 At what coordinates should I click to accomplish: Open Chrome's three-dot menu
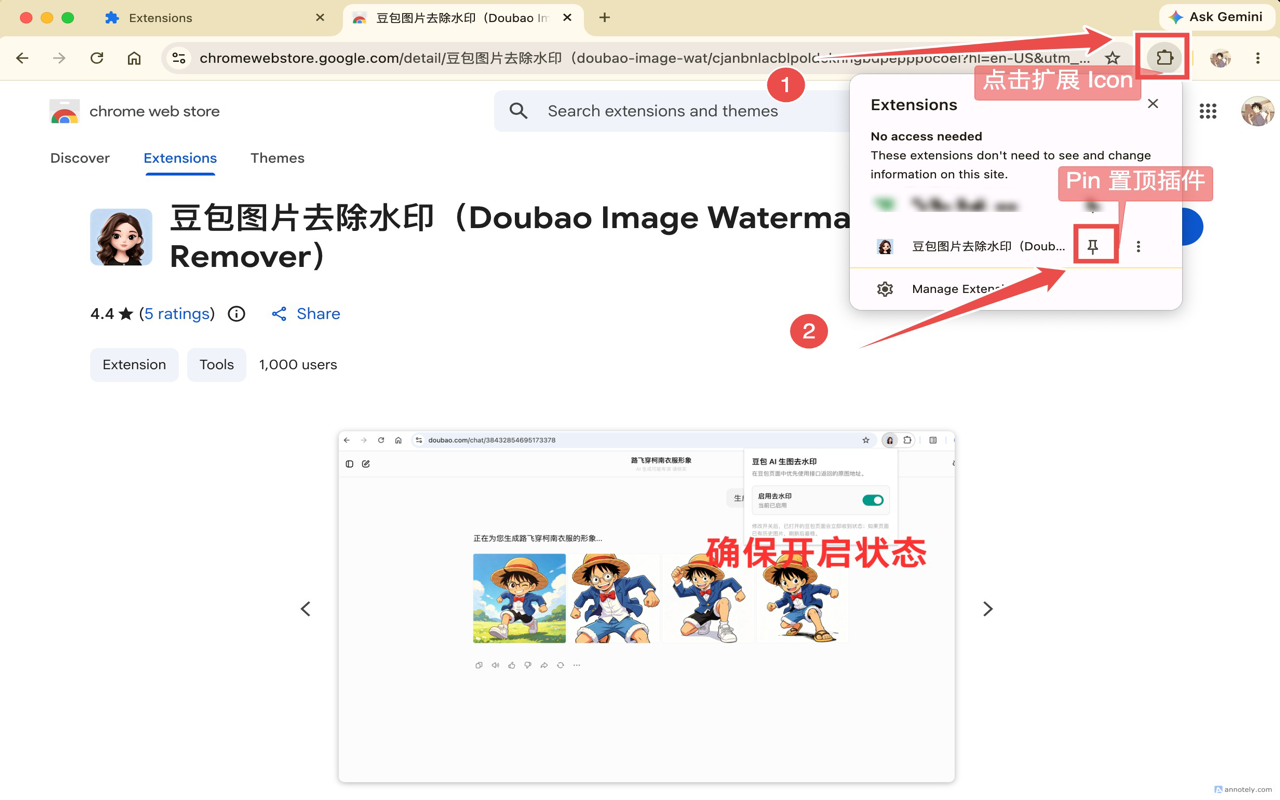point(1258,58)
